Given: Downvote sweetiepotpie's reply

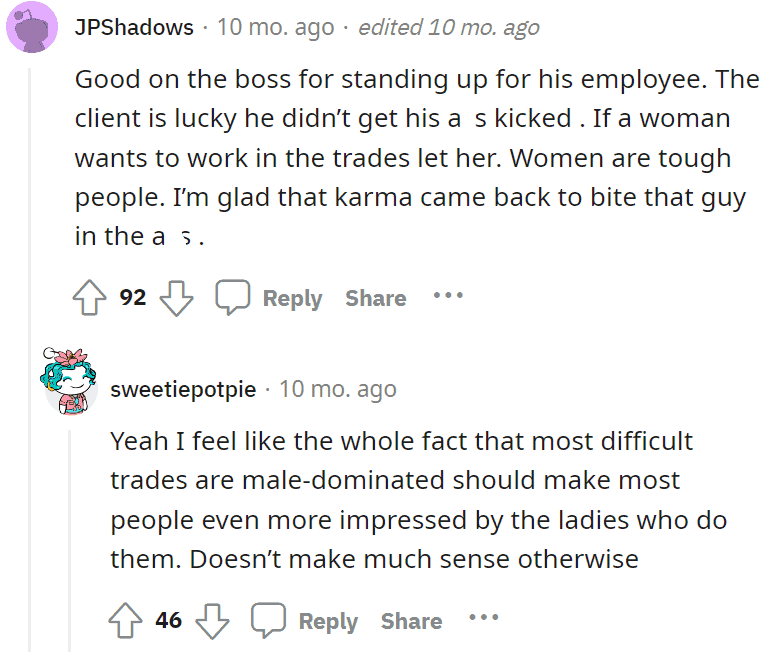Looking at the screenshot, I should click(212, 621).
